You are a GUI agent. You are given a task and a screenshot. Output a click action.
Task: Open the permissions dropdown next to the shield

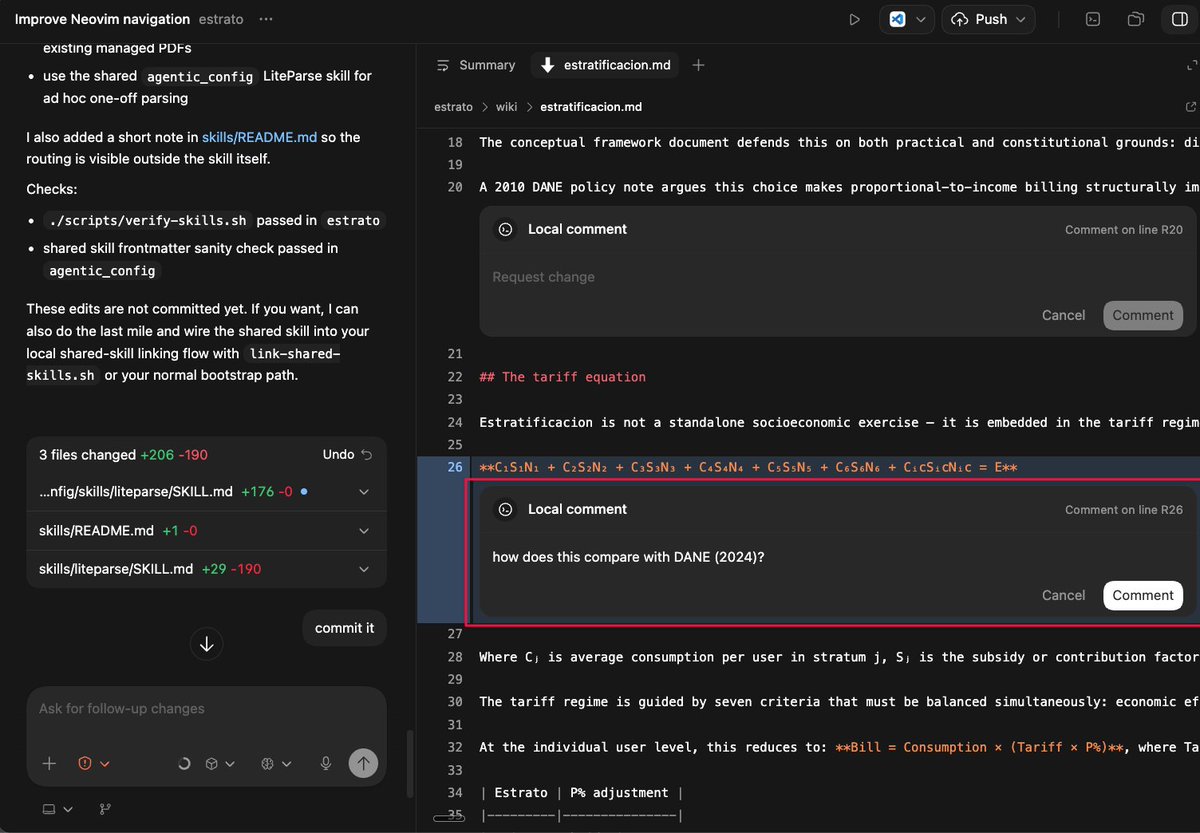point(105,764)
